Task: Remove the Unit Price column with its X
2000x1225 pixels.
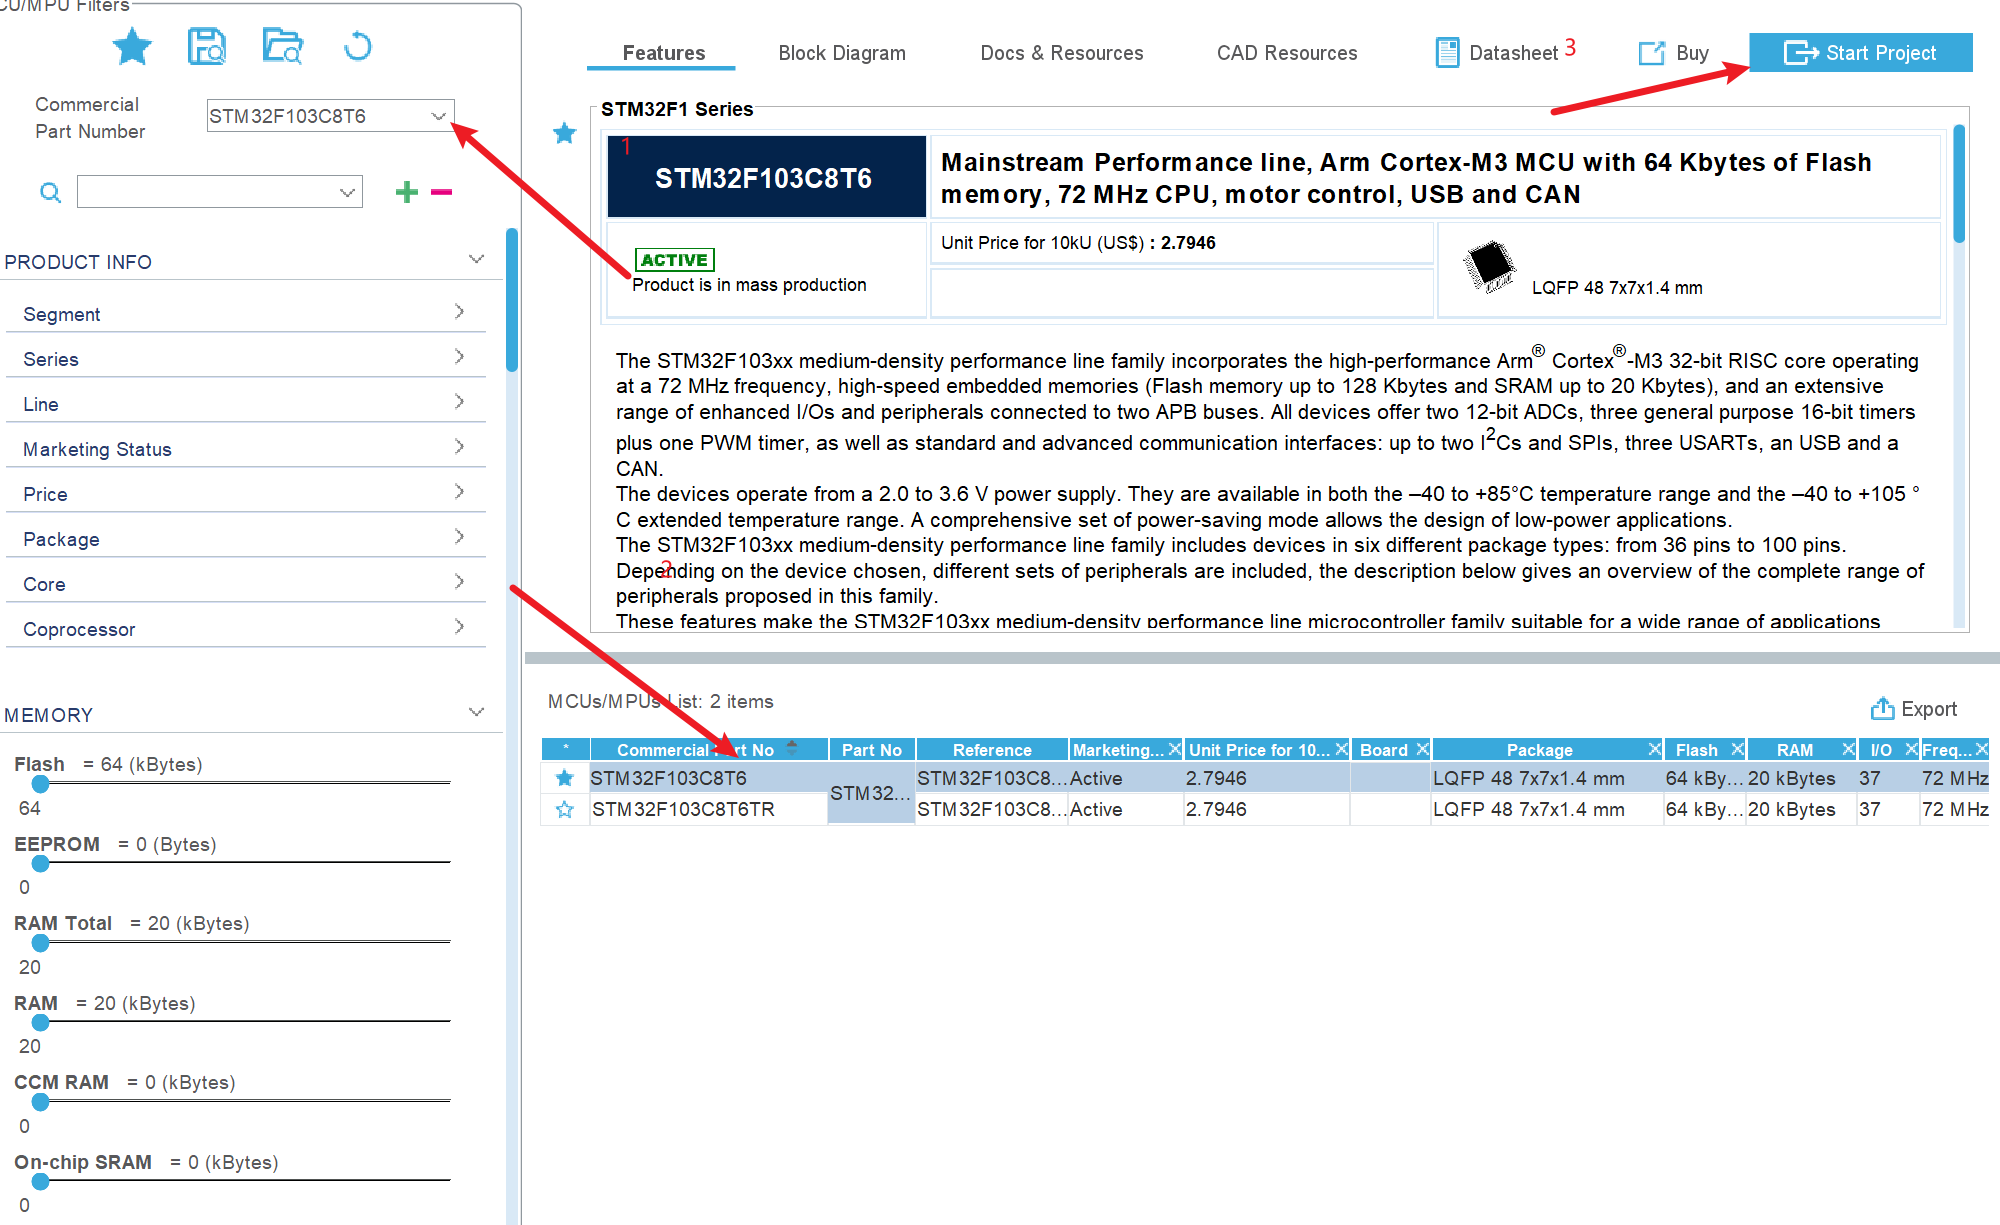Action: (1342, 749)
